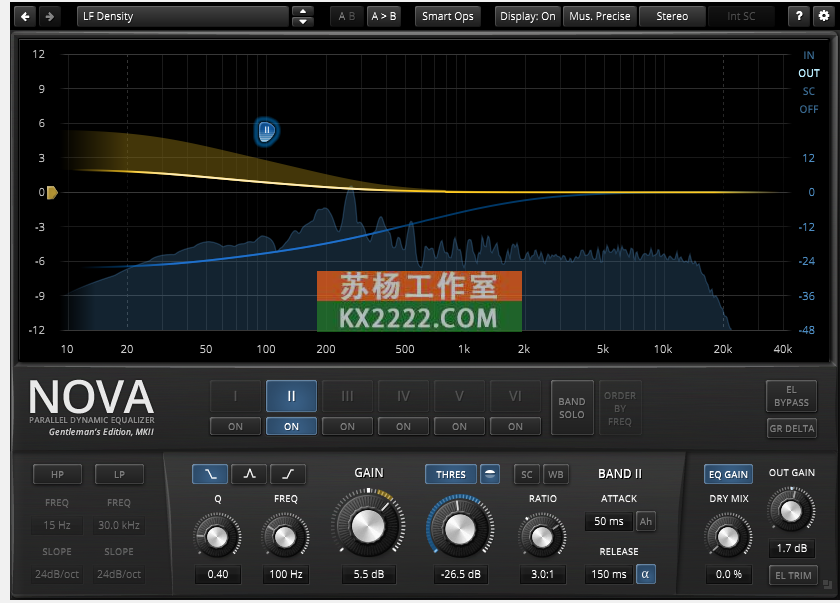Open the LP slope 24dB/oct selector
840x603 pixels.
[119, 574]
